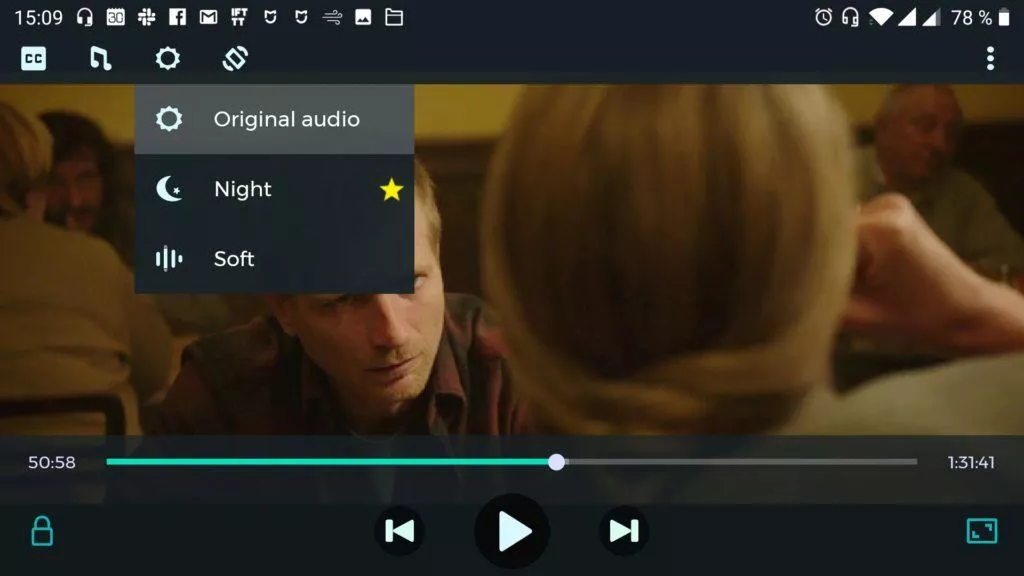Tap the headset icon next to alarm
The image size is (1024, 576).
tap(850, 17)
